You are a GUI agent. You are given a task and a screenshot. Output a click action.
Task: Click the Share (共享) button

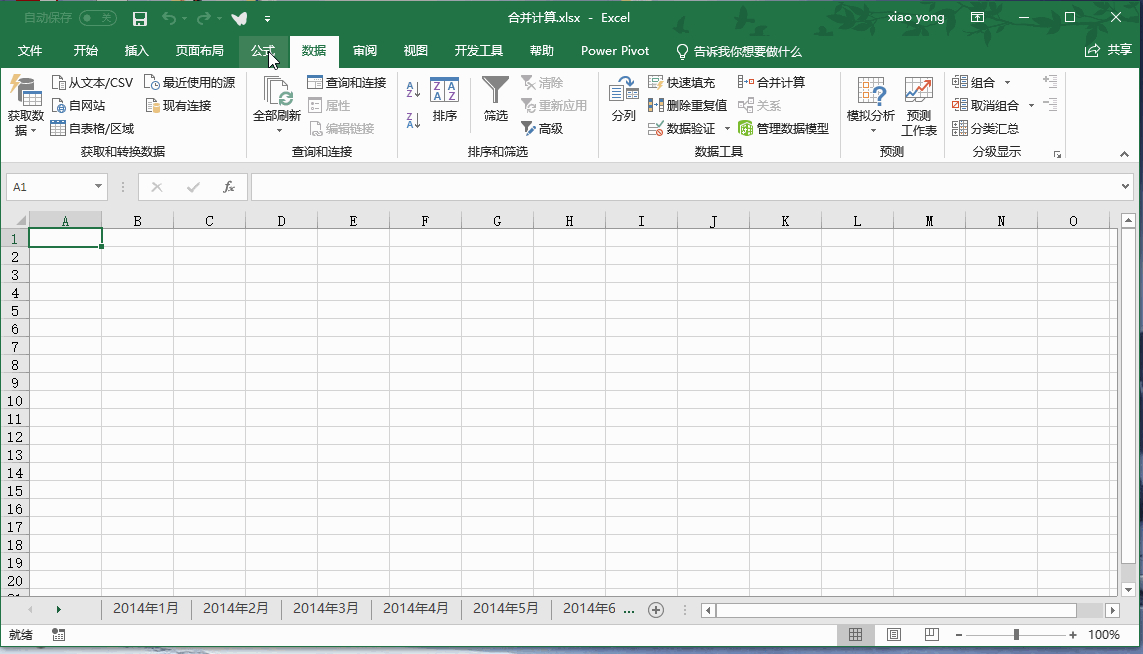pyautogui.click(x=1108, y=51)
